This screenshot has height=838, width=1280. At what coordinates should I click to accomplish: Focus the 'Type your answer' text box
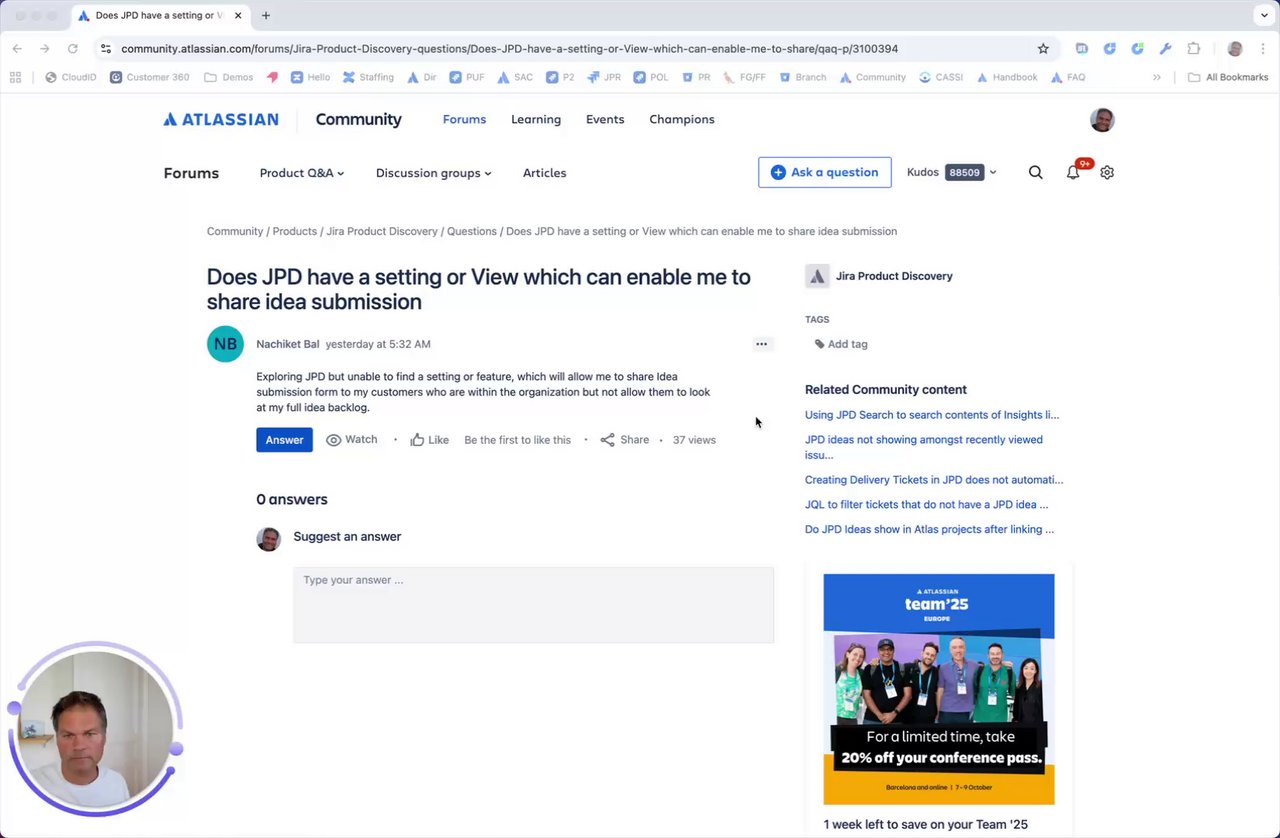(x=533, y=605)
